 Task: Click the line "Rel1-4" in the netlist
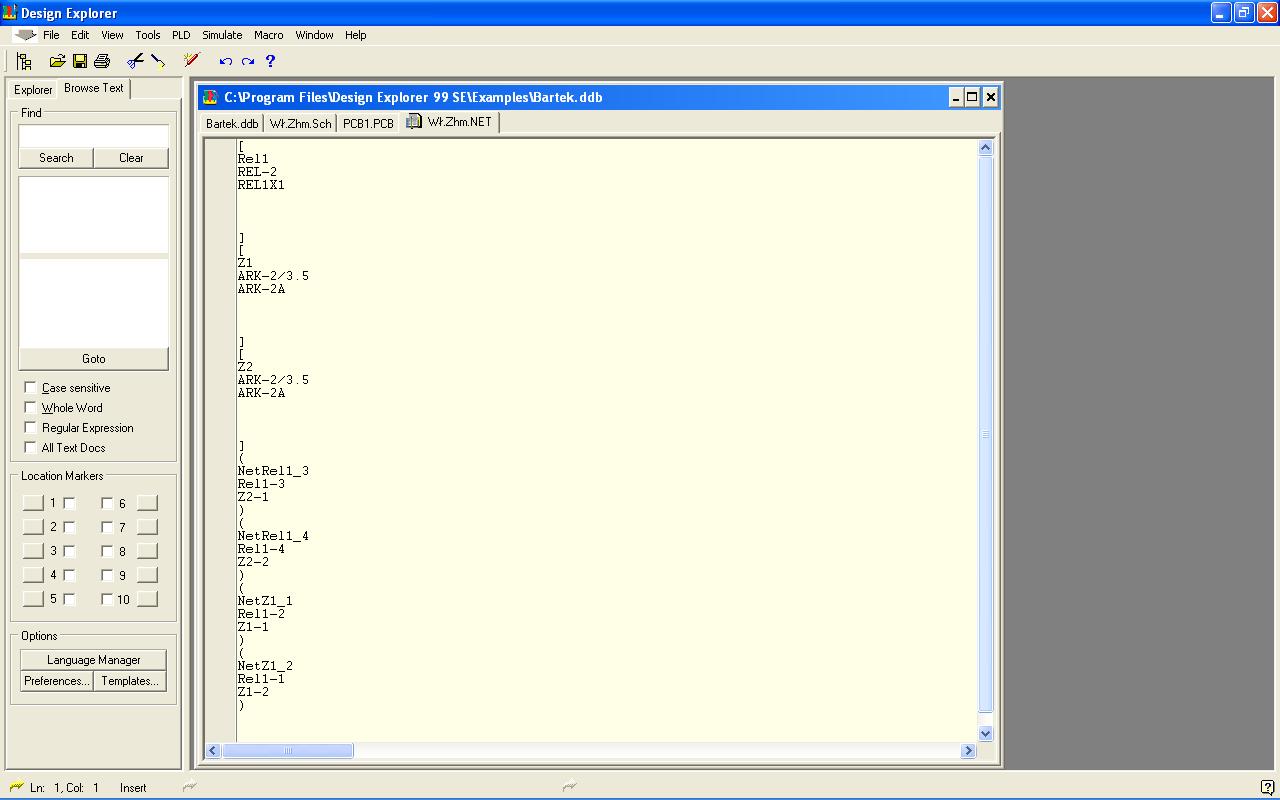(x=261, y=549)
